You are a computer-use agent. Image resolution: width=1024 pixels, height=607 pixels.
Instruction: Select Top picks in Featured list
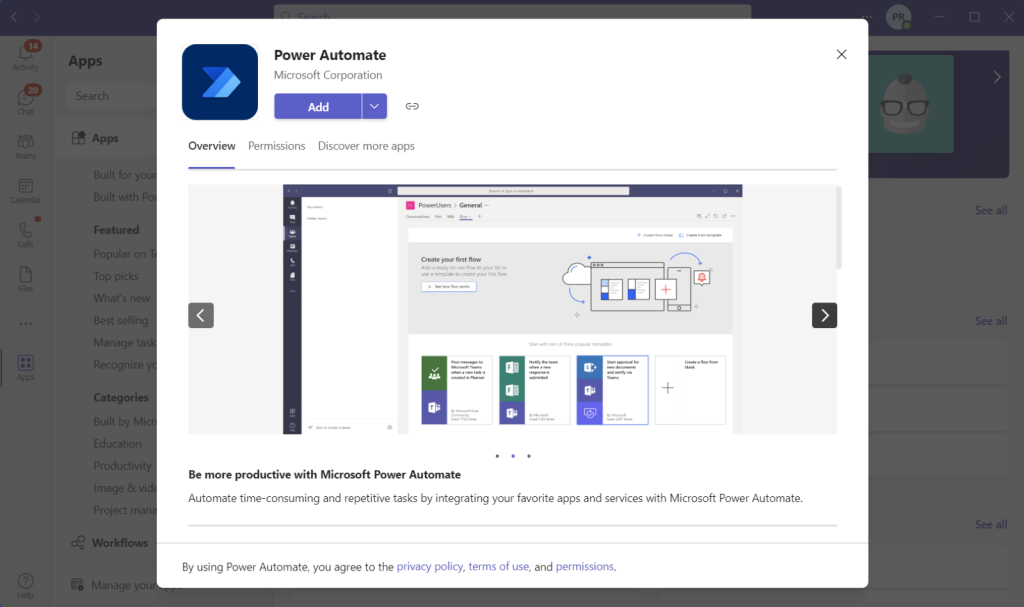point(116,276)
